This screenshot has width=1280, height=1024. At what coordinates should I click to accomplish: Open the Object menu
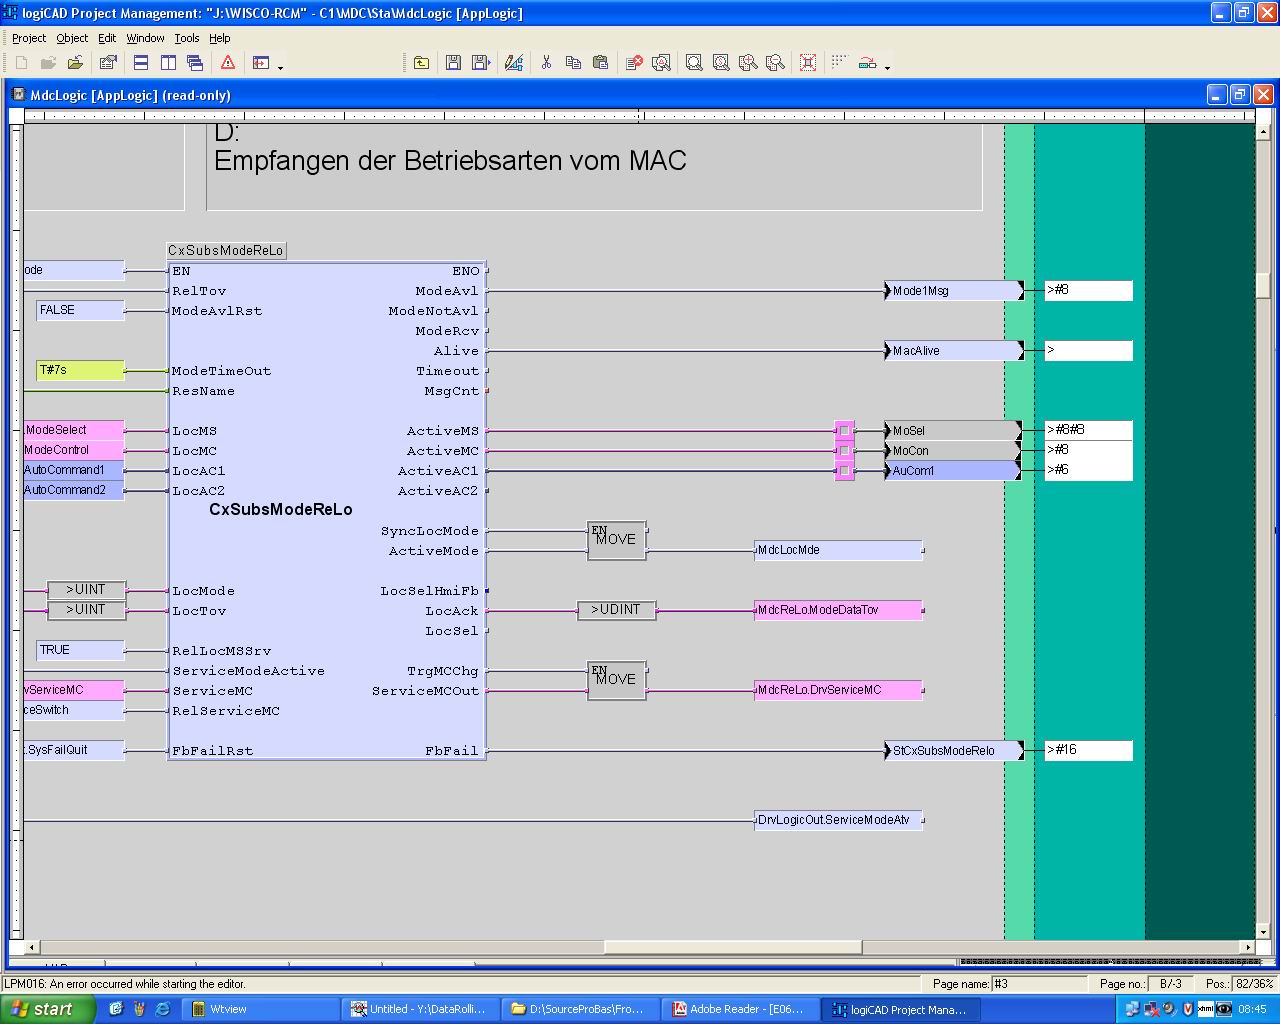[x=72, y=38]
